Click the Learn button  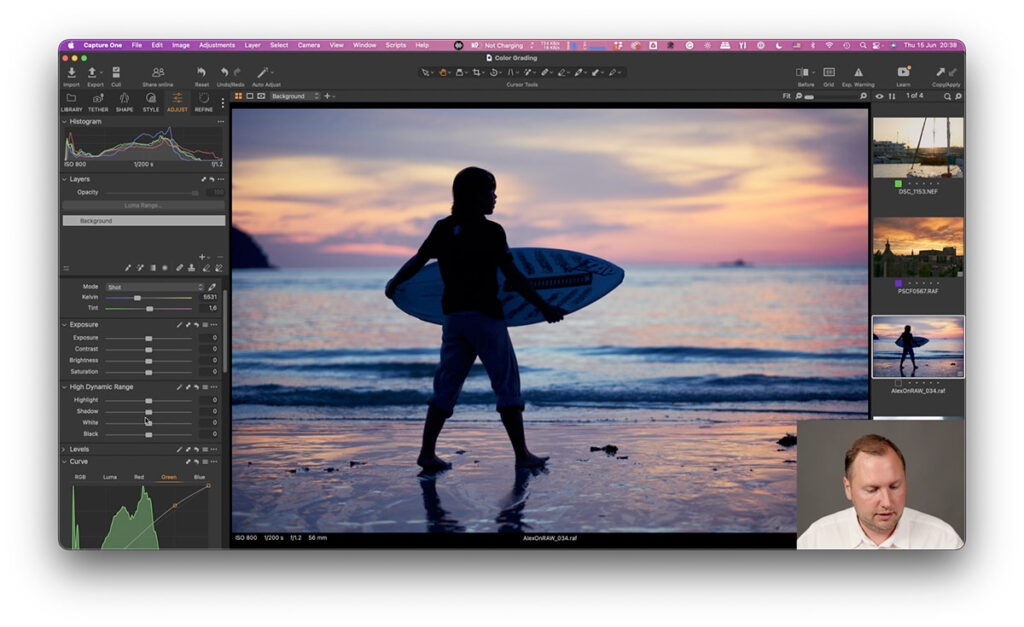click(903, 71)
